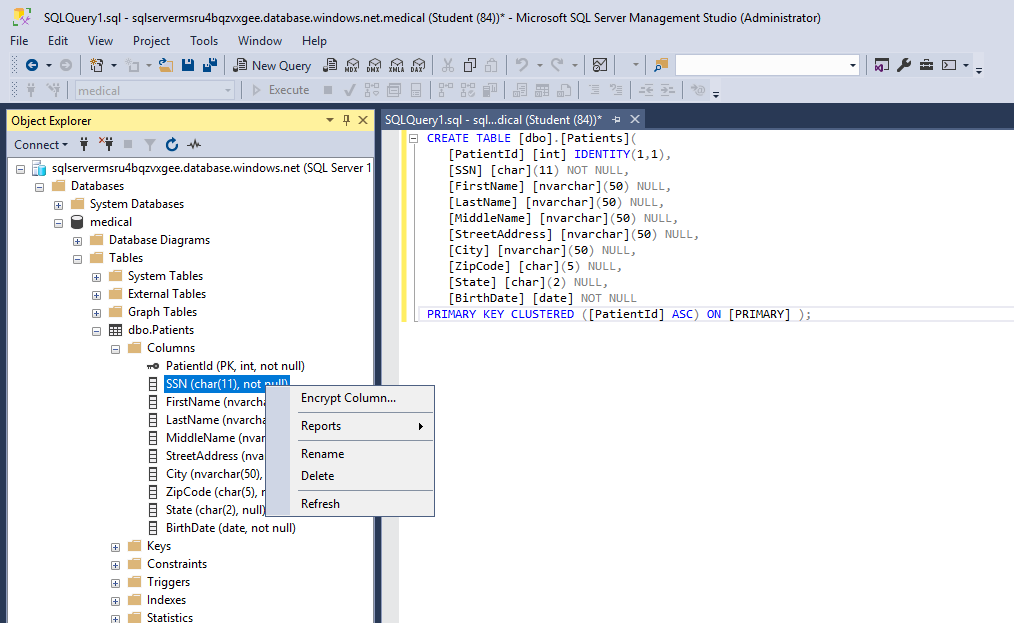Select the PatientId column in the tree

235,366
